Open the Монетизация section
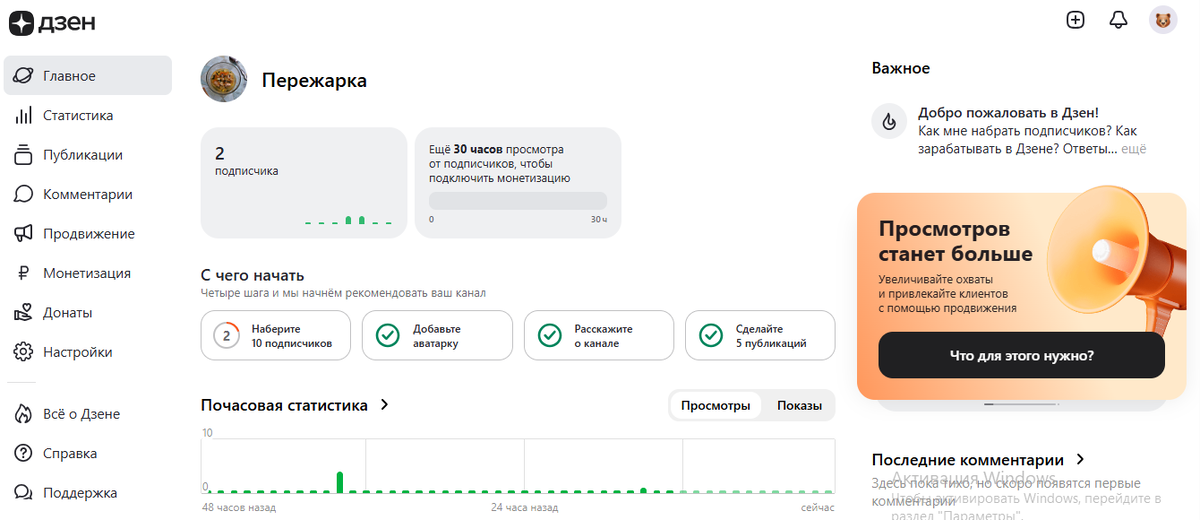 [88, 273]
